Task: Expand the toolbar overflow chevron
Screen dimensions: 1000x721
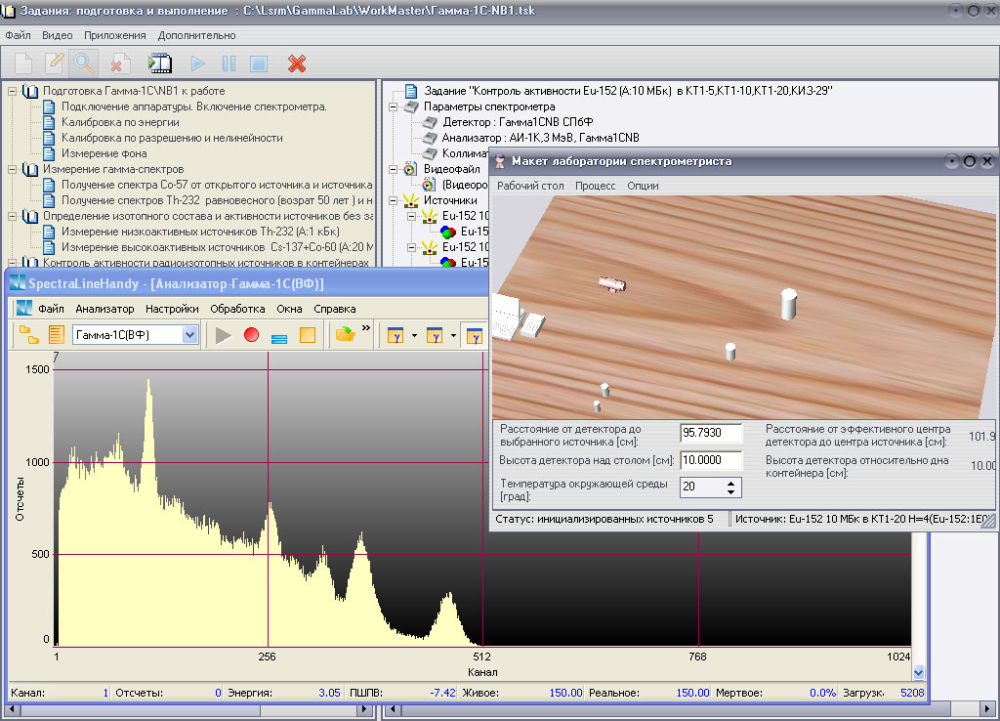Action: pos(366,329)
